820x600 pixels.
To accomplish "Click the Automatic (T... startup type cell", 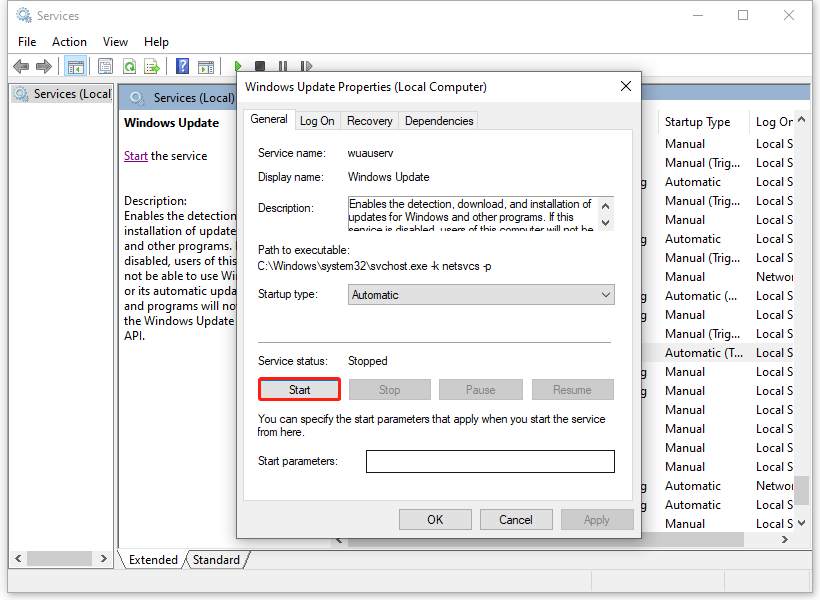I will point(703,353).
